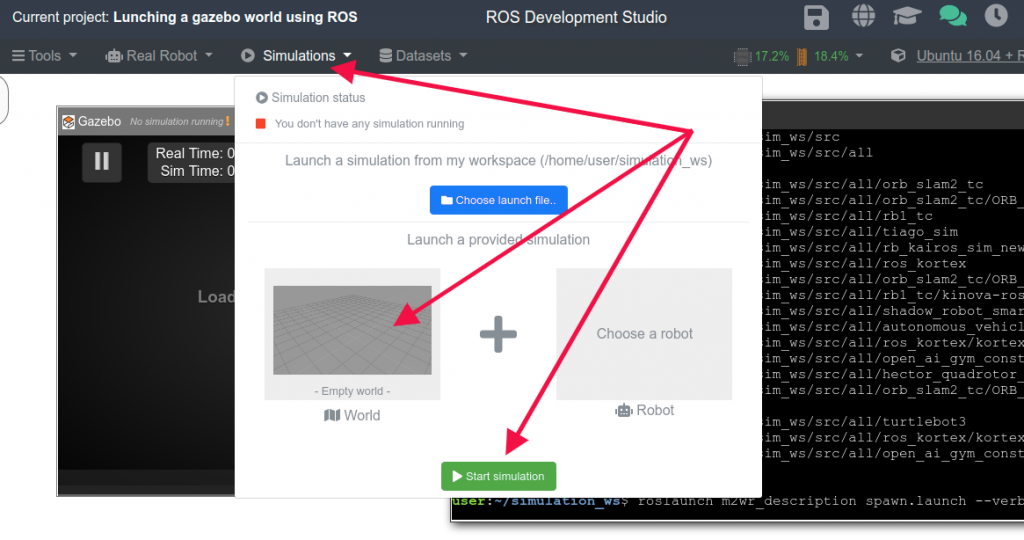Click the ROS Development Studio title
The image size is (1024, 540).
pos(576,18)
